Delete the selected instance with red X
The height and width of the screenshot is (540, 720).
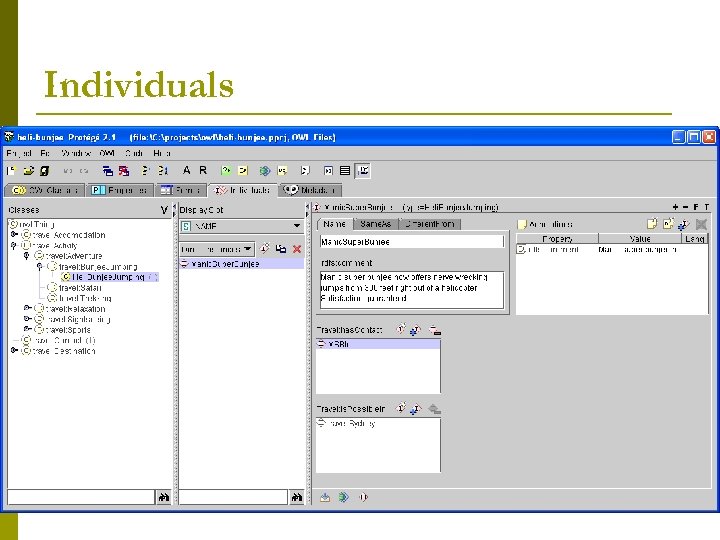point(297,249)
